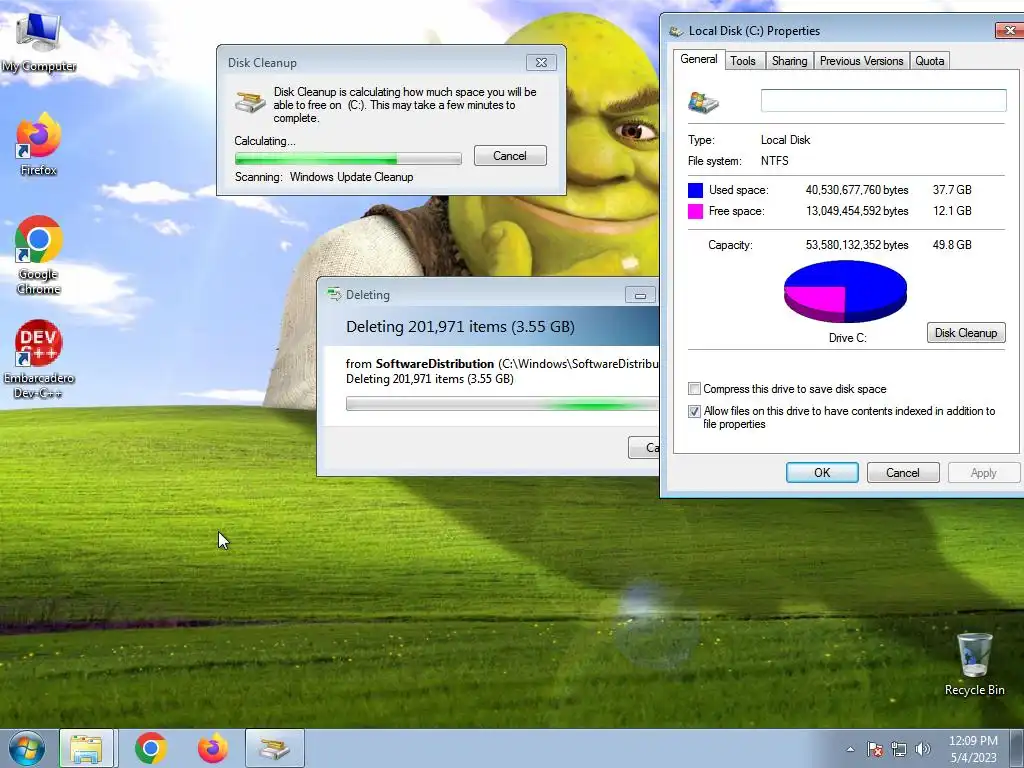Click the Deleting items progress bar

[502, 404]
